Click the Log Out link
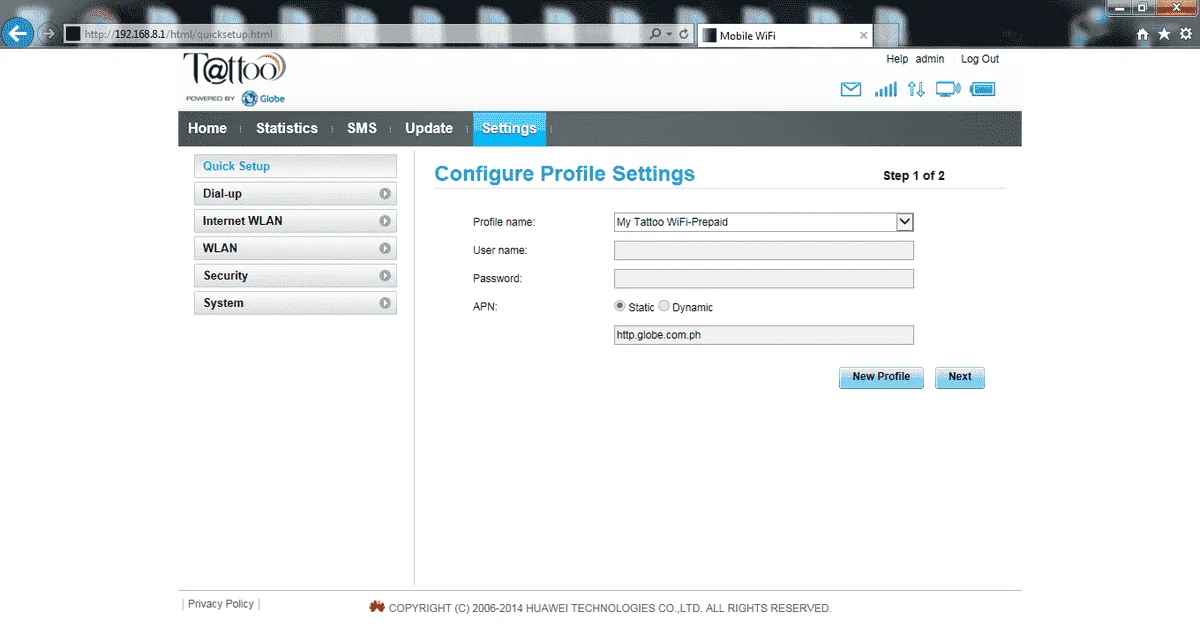The width and height of the screenshot is (1200, 642). 980,59
